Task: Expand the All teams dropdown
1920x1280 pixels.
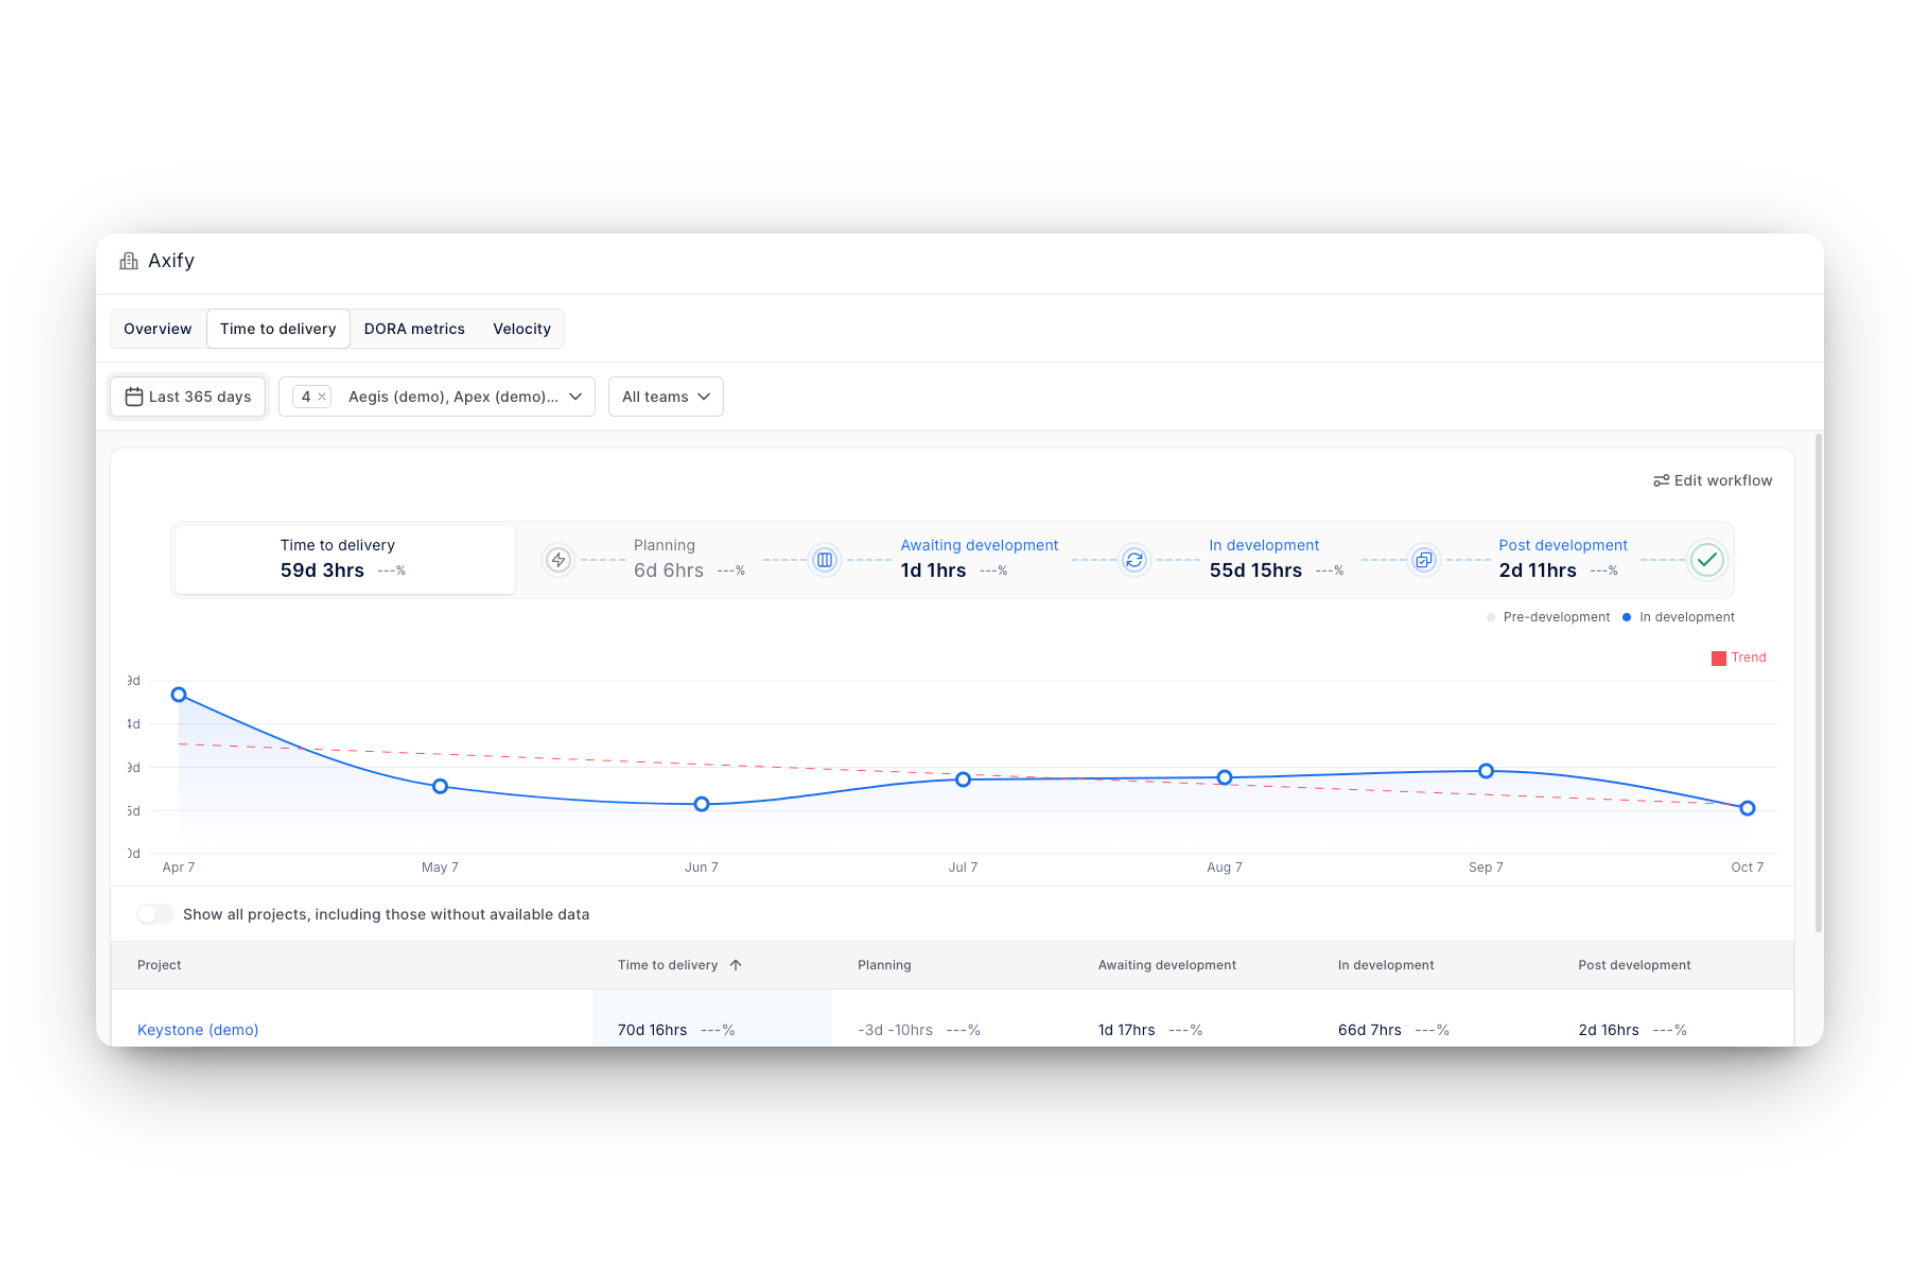Action: pos(665,396)
